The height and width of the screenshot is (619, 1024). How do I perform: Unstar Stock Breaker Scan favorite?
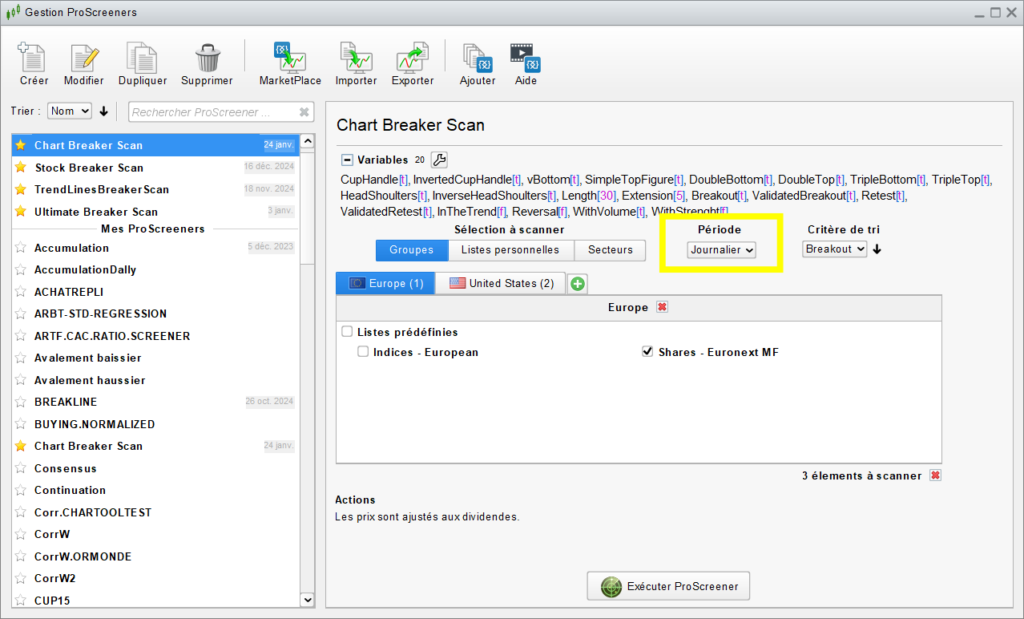pos(21,167)
